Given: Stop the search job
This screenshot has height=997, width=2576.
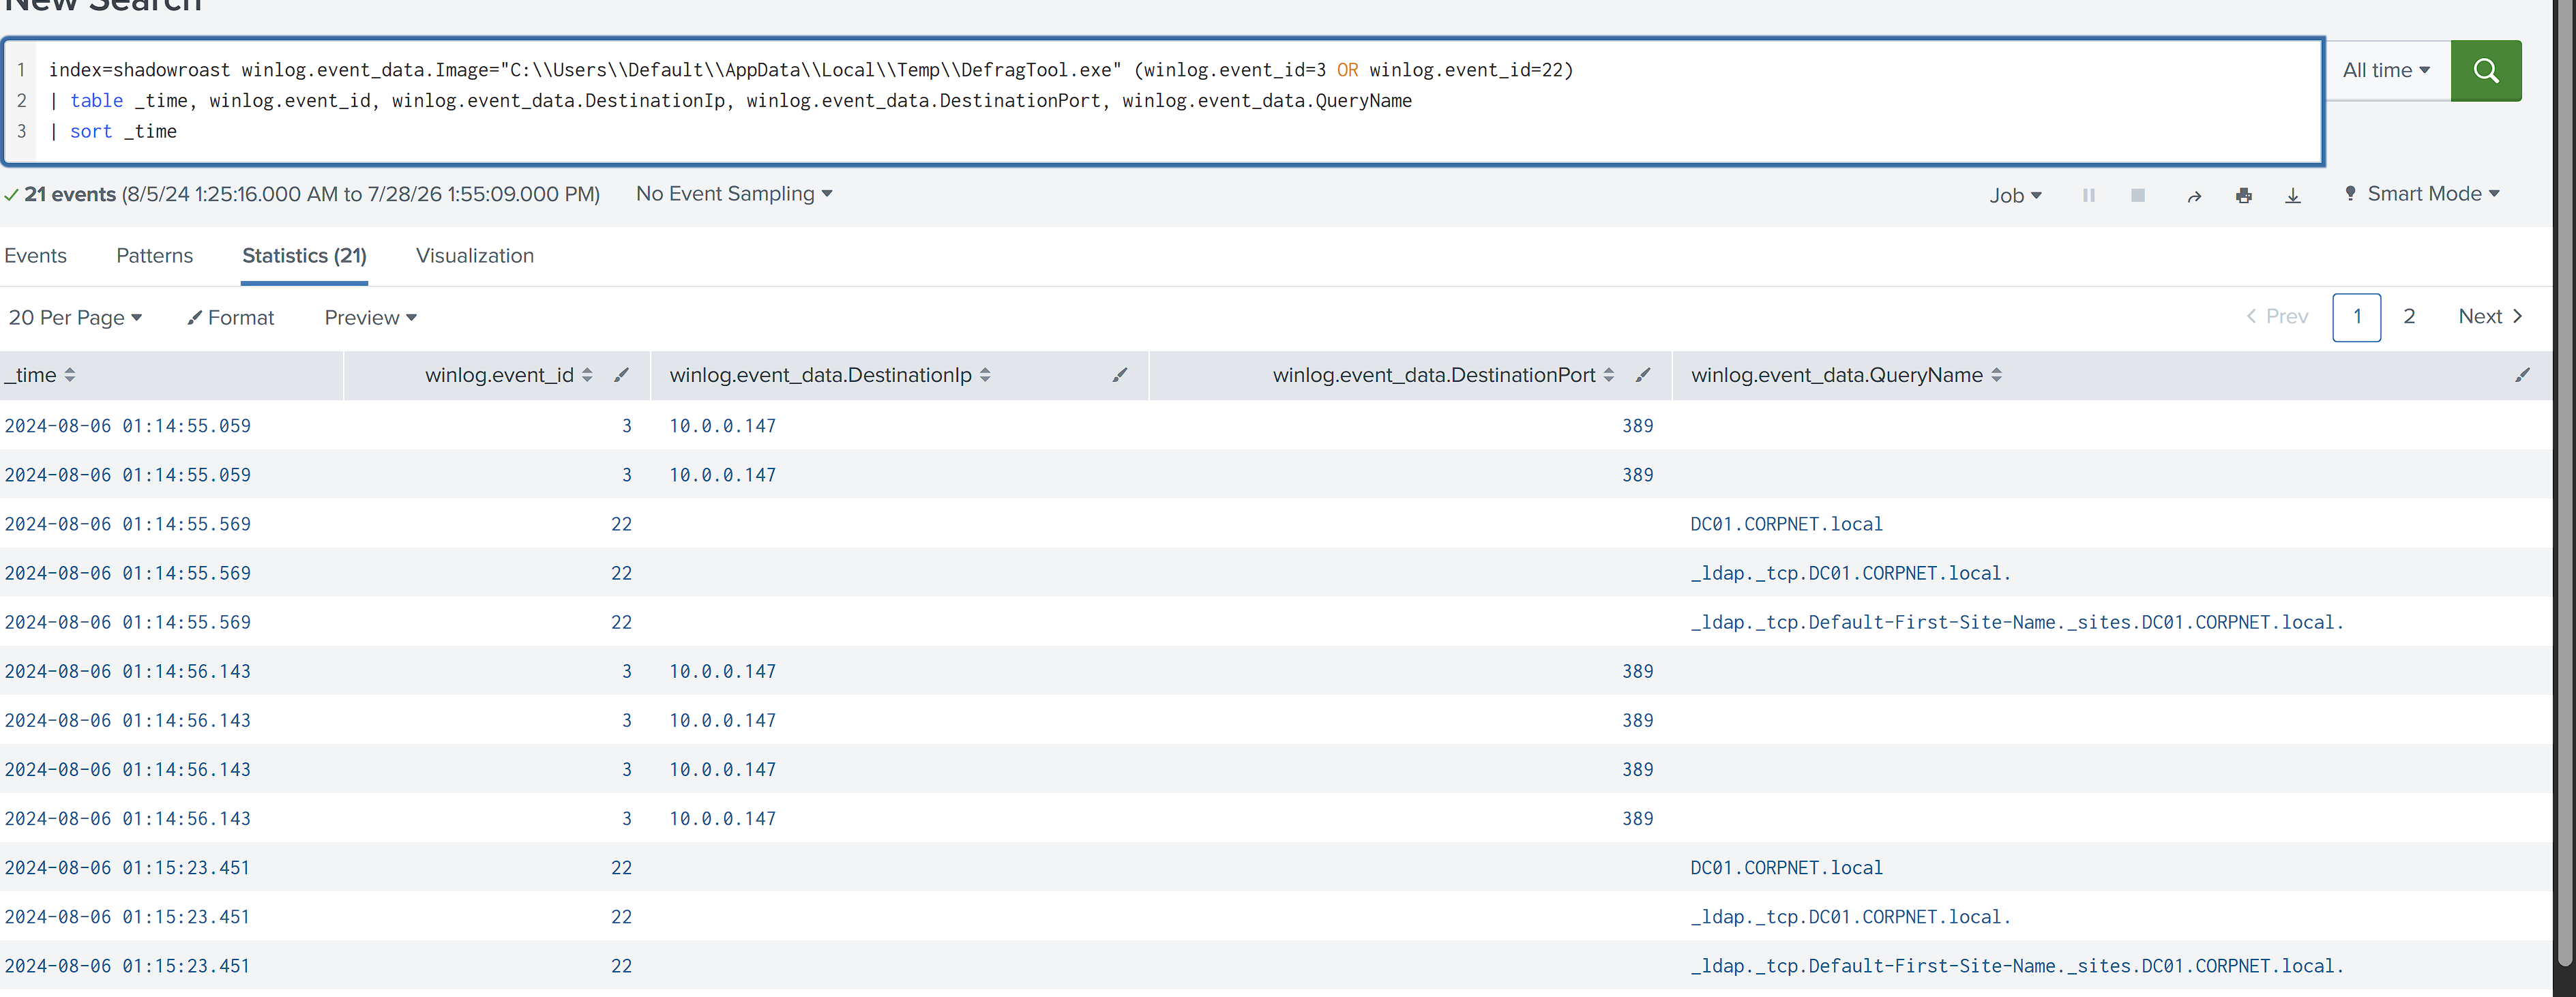Looking at the screenshot, I should click(x=2138, y=195).
